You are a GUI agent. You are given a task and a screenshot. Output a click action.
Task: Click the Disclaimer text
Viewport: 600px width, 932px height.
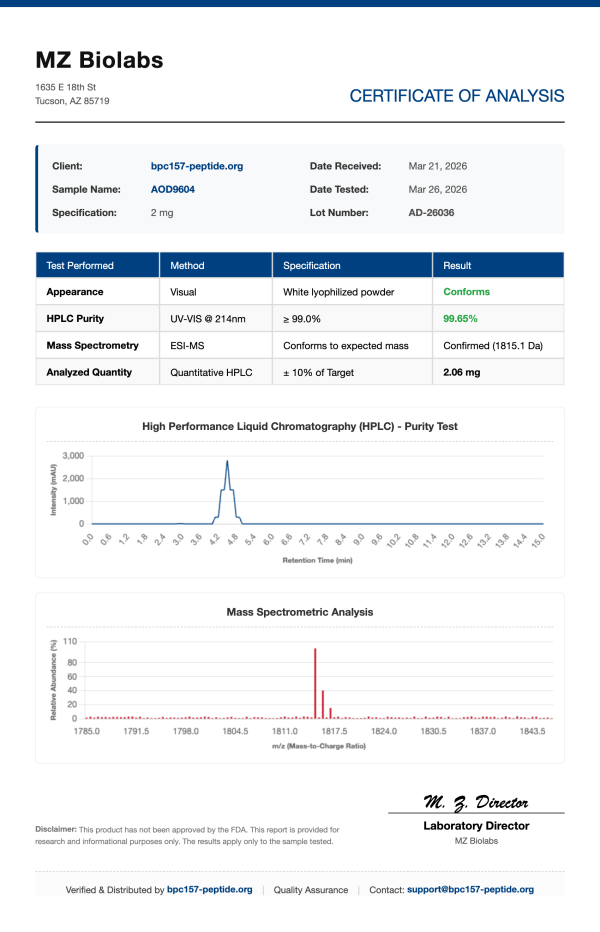(x=187, y=836)
